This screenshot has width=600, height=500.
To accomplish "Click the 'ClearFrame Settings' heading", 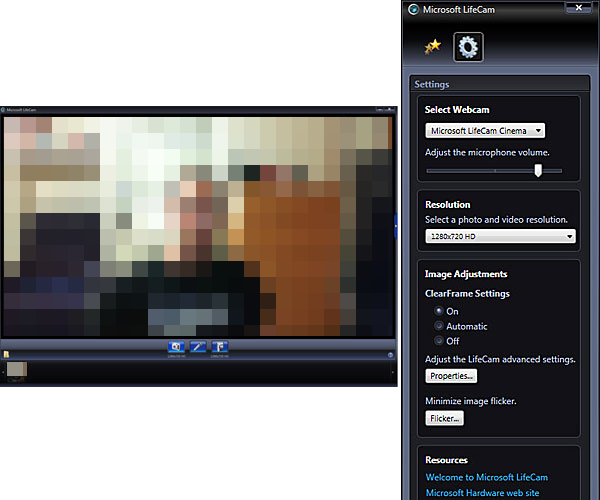I will point(467,293).
